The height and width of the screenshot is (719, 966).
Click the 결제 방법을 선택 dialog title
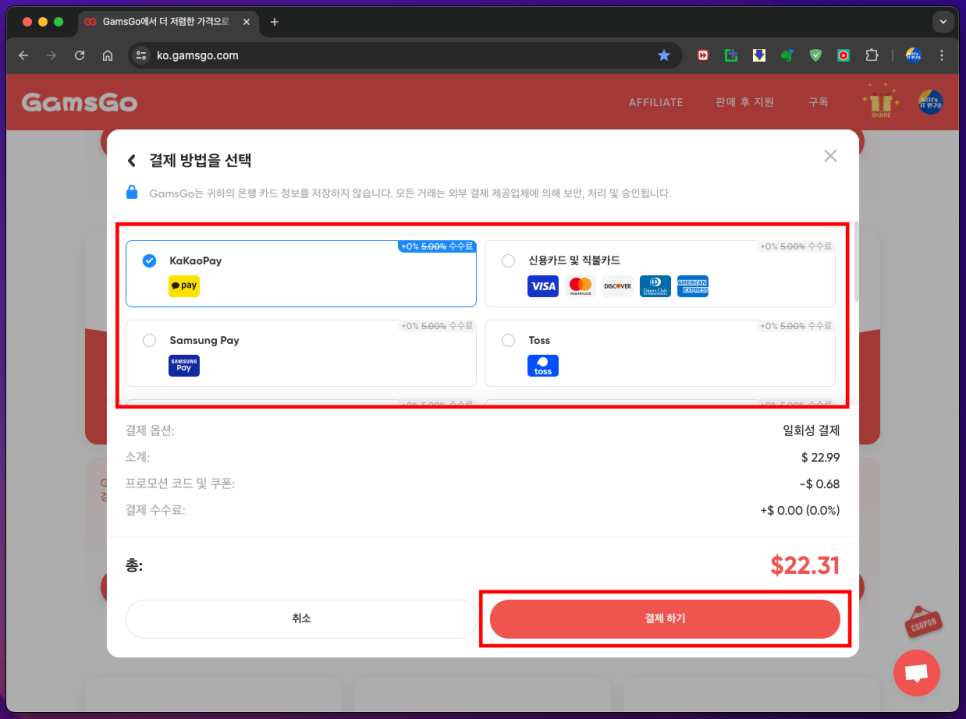(200, 161)
